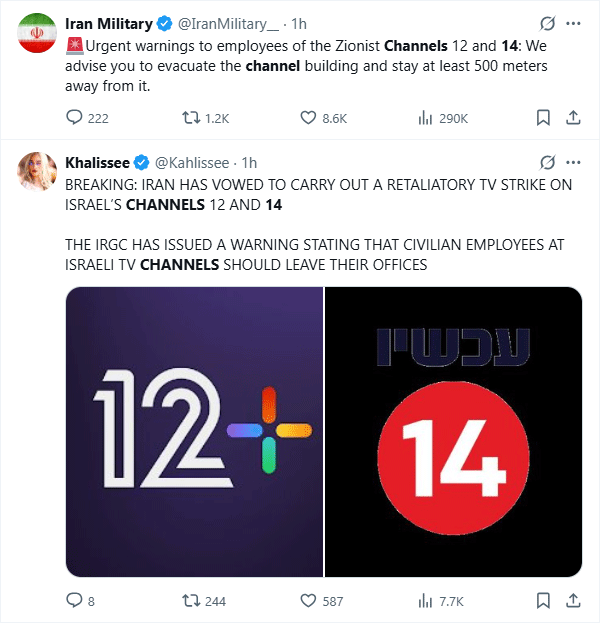Screen dimensions: 600x623
Task: Share the Khalissee tweet
Action: [x=573, y=600]
